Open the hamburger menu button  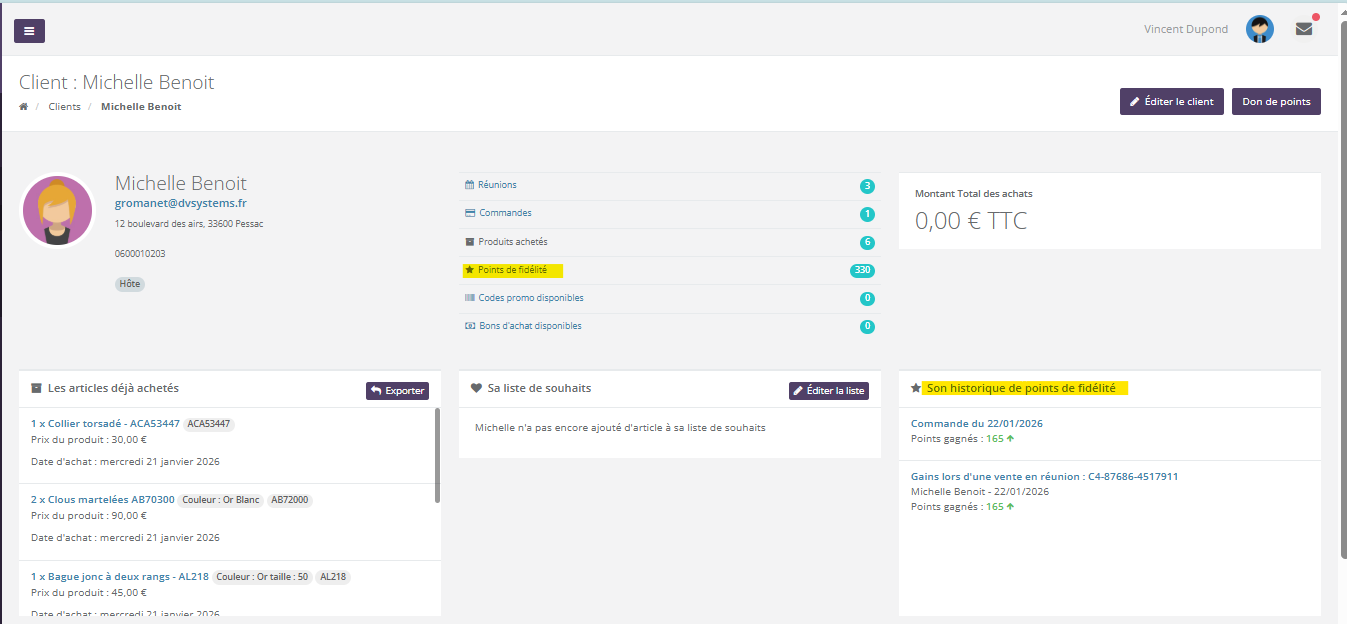29,31
